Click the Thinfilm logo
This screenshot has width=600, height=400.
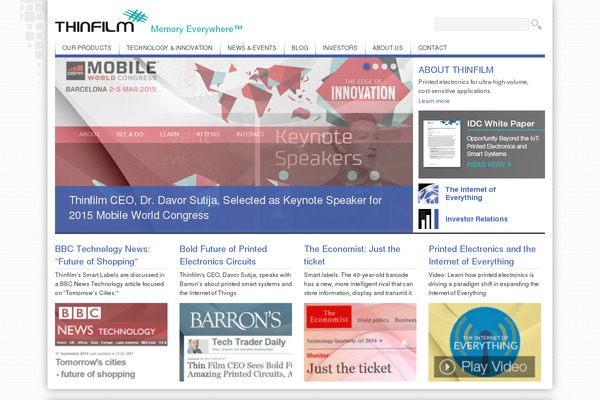102,21
